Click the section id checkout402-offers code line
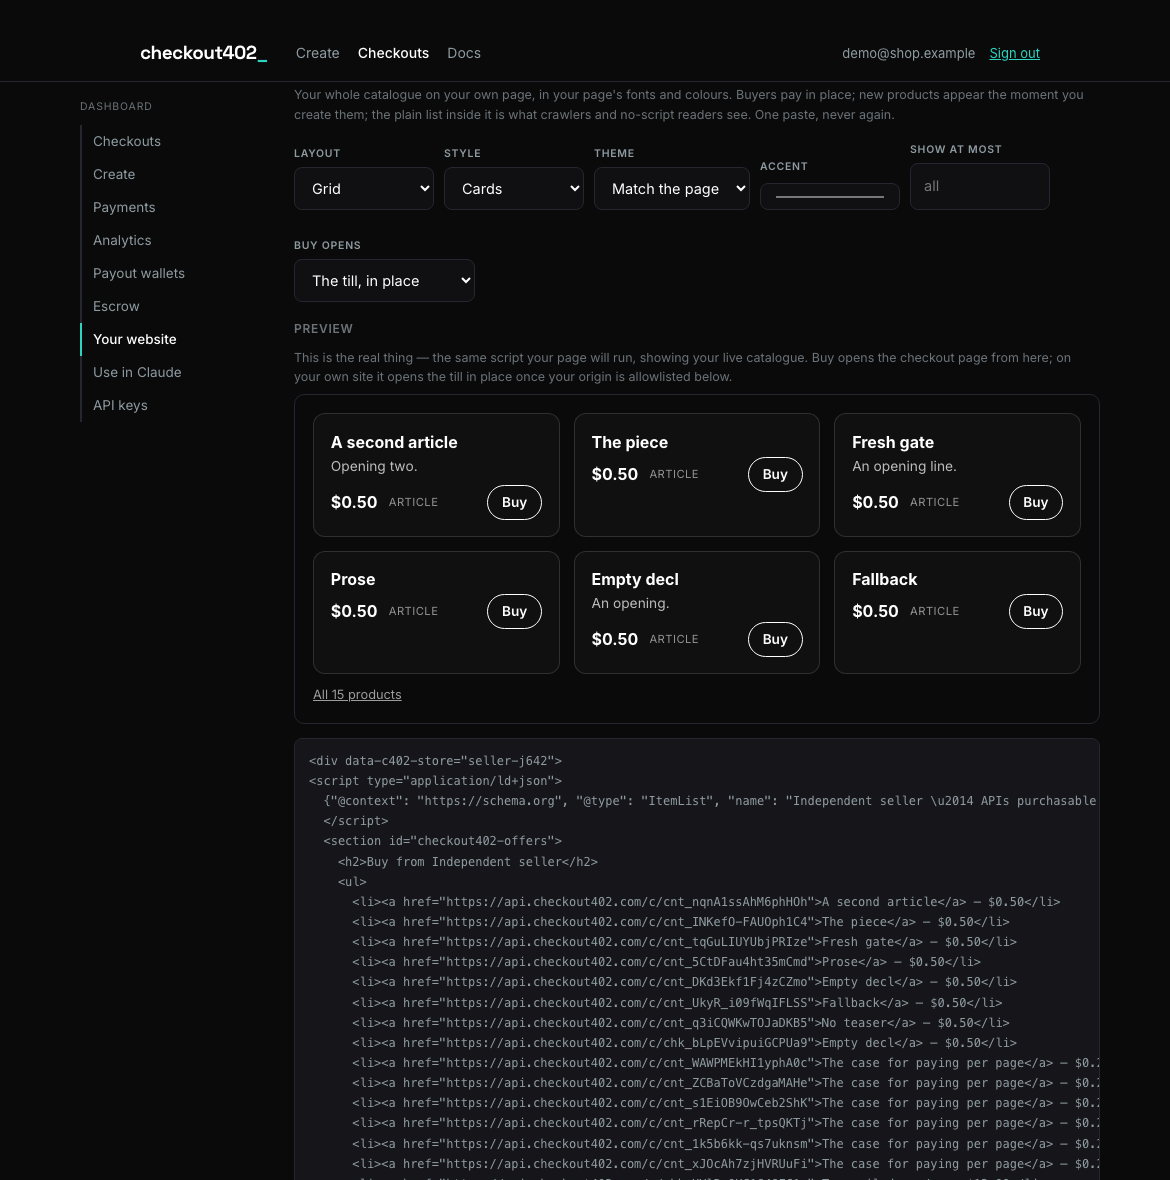The height and width of the screenshot is (1180, 1170). tap(442, 841)
